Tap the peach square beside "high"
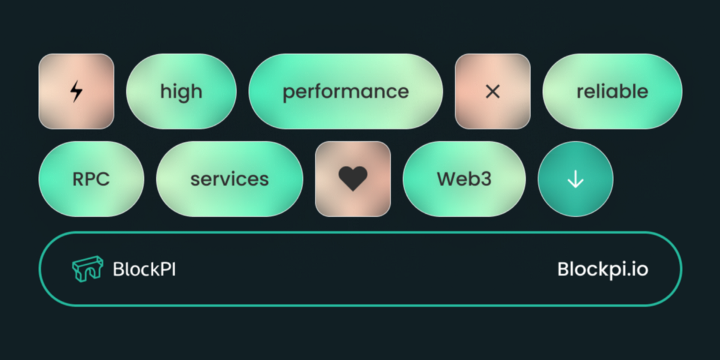Screen dimensions: 720x360 76,91
